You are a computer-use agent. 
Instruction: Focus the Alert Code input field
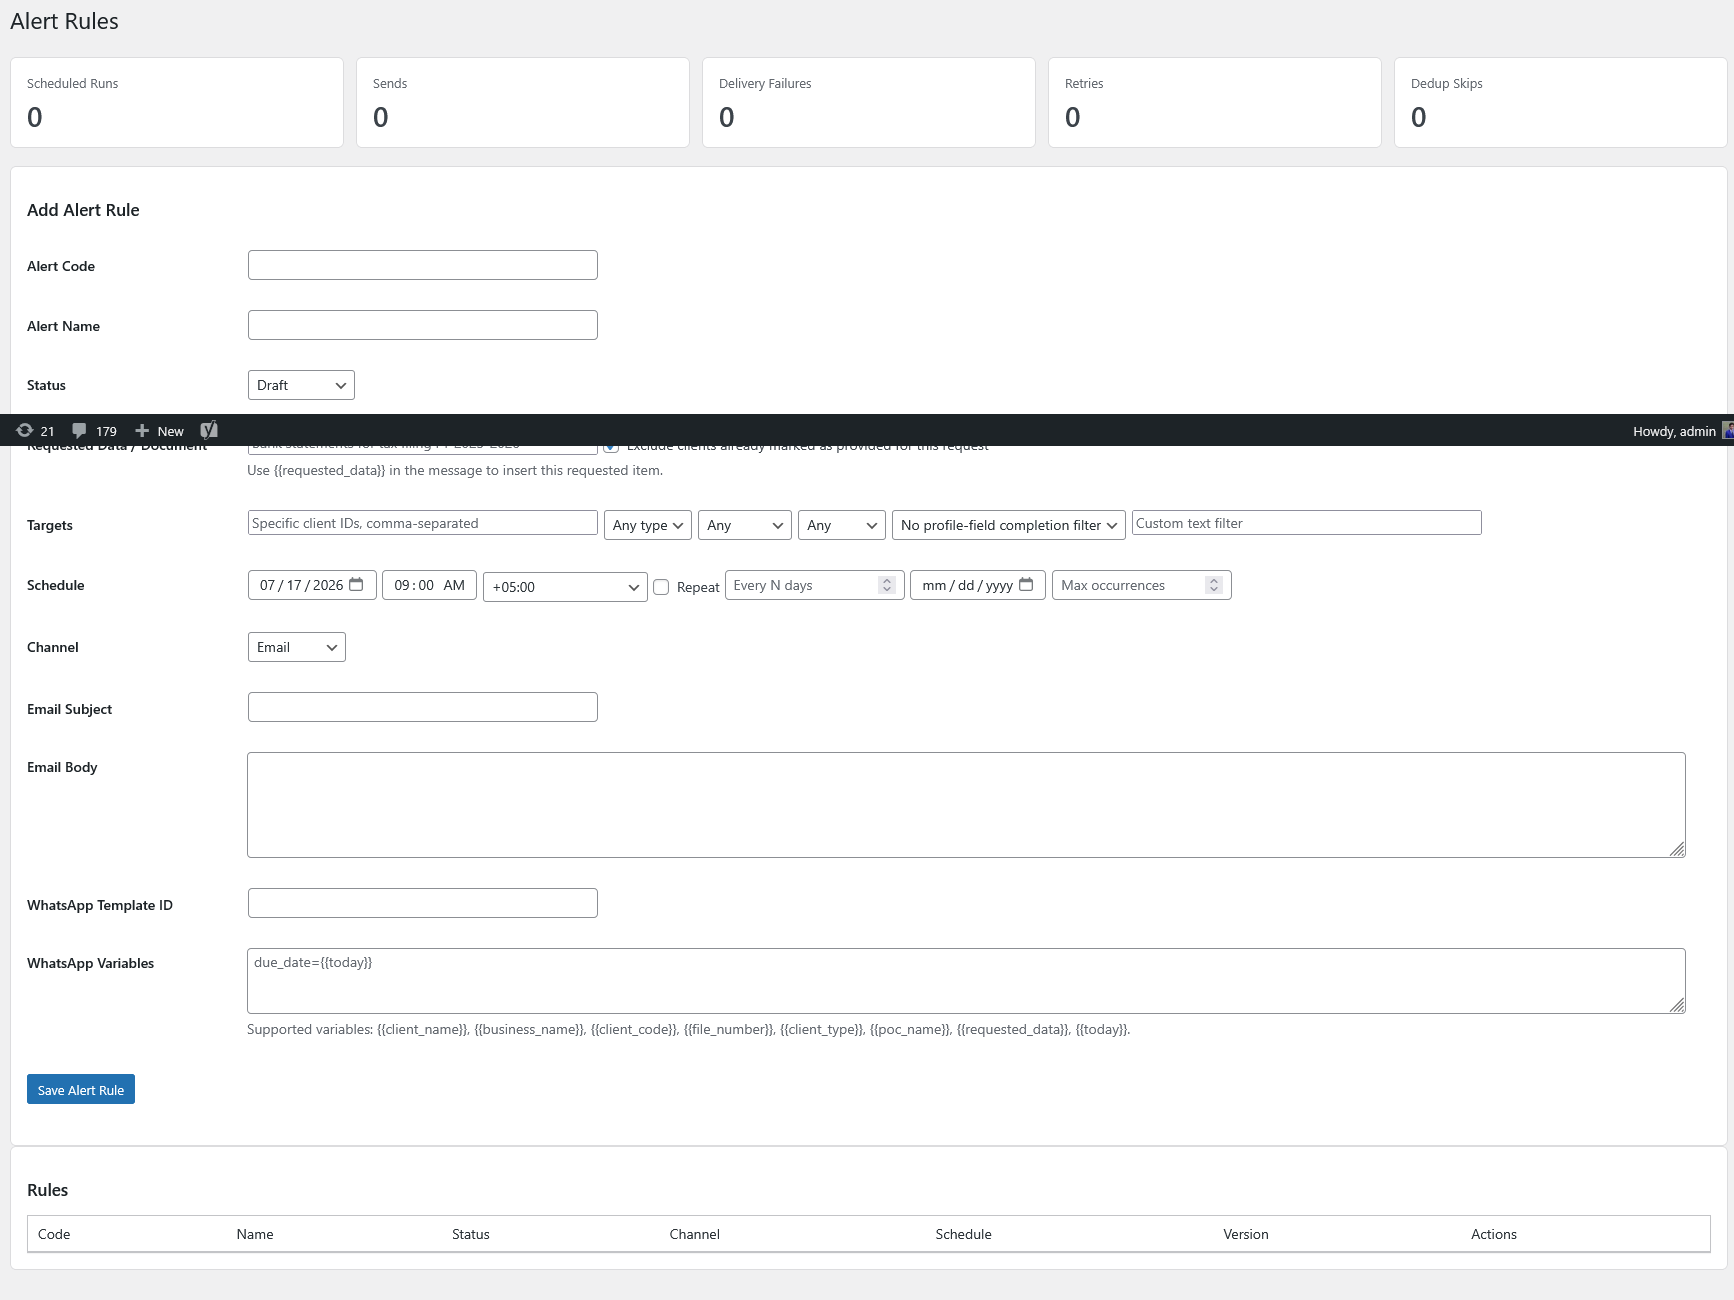(423, 265)
